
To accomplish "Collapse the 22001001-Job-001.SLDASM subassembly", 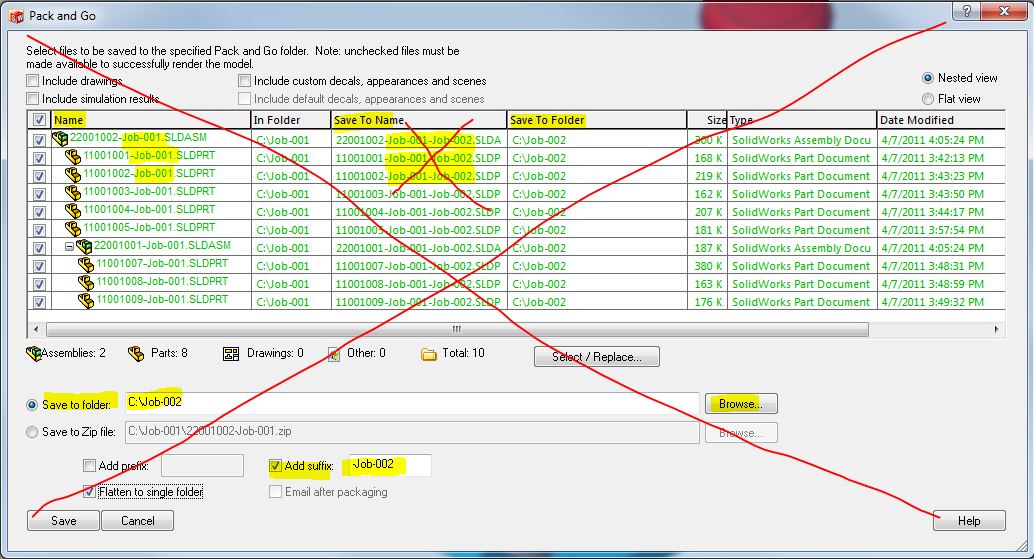I will tap(69, 247).
